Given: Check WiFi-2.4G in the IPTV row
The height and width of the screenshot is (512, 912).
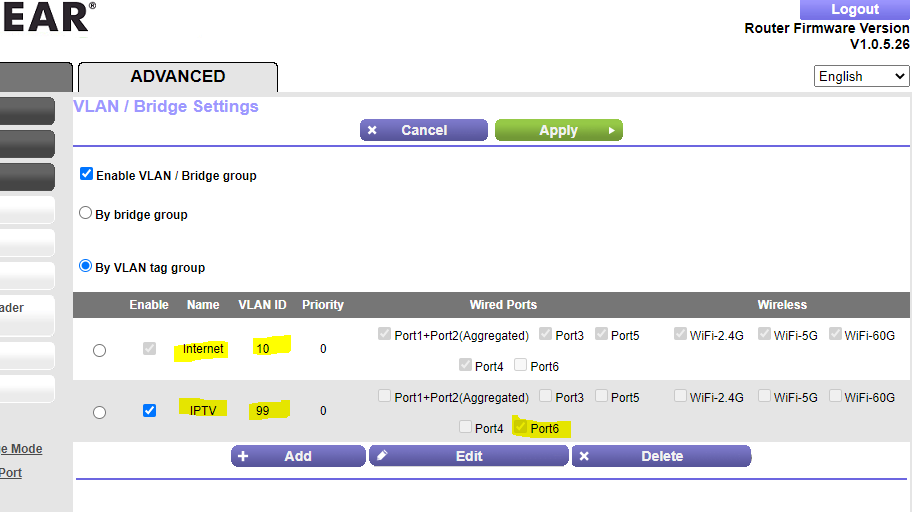Looking at the screenshot, I should point(680,396).
